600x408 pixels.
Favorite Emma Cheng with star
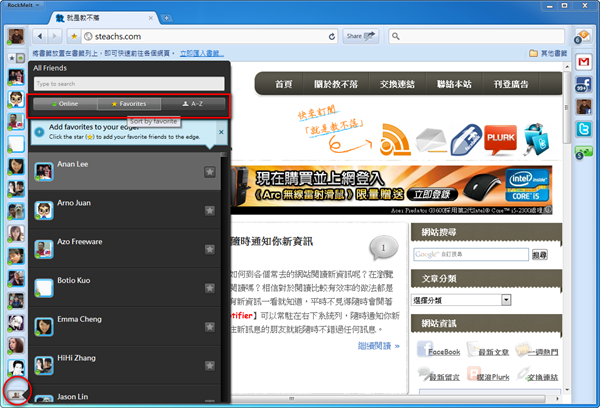tap(209, 327)
